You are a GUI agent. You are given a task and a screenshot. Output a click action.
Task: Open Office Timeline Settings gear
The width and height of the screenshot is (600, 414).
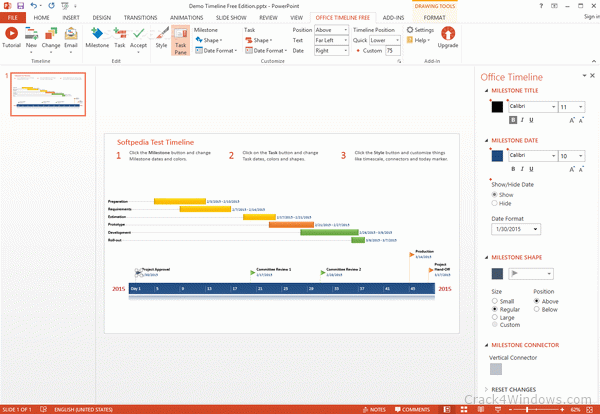(420, 30)
